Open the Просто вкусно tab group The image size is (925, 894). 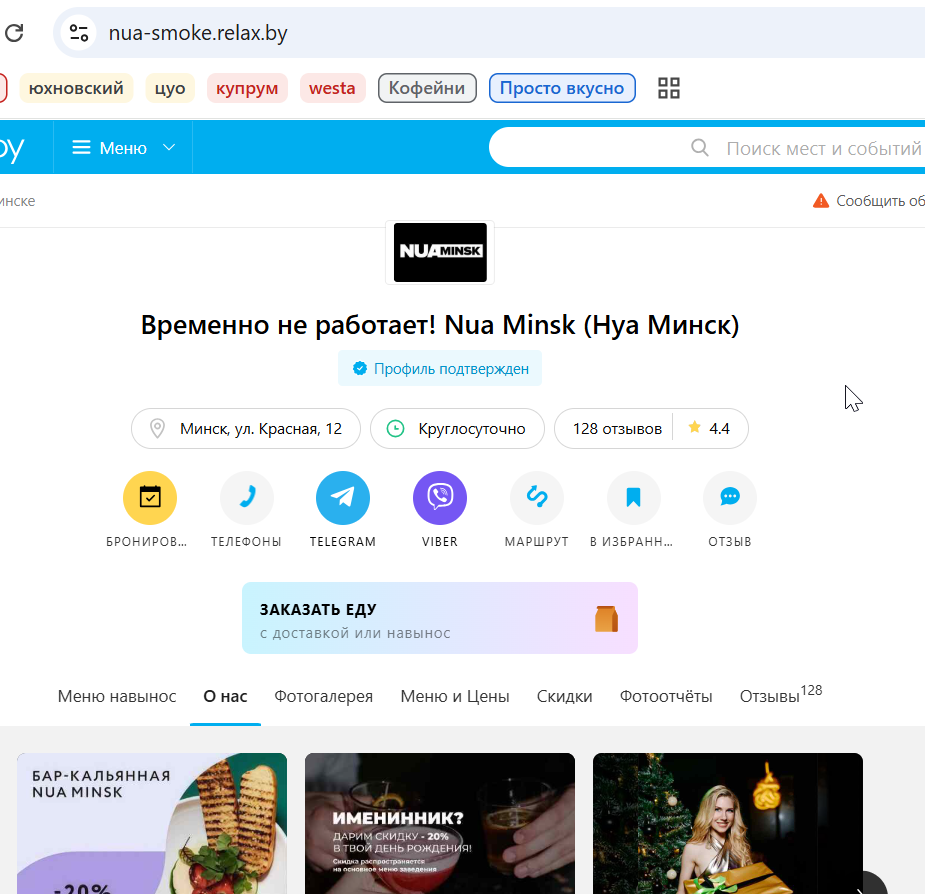562,89
